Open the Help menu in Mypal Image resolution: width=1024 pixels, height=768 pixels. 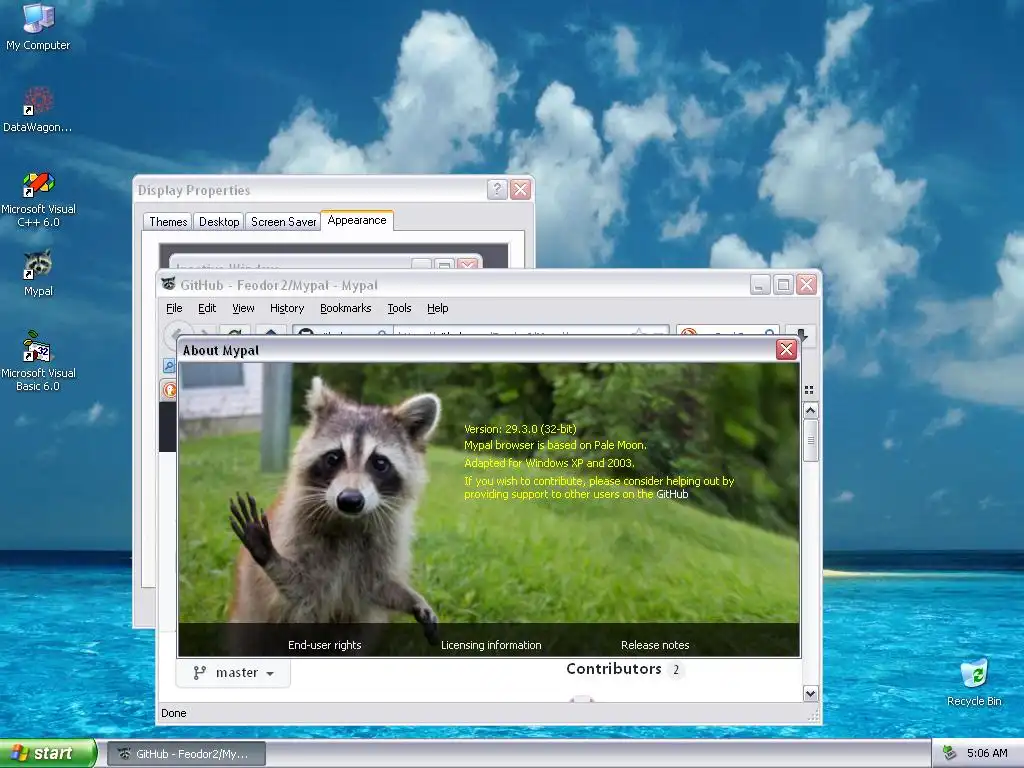[x=438, y=308]
